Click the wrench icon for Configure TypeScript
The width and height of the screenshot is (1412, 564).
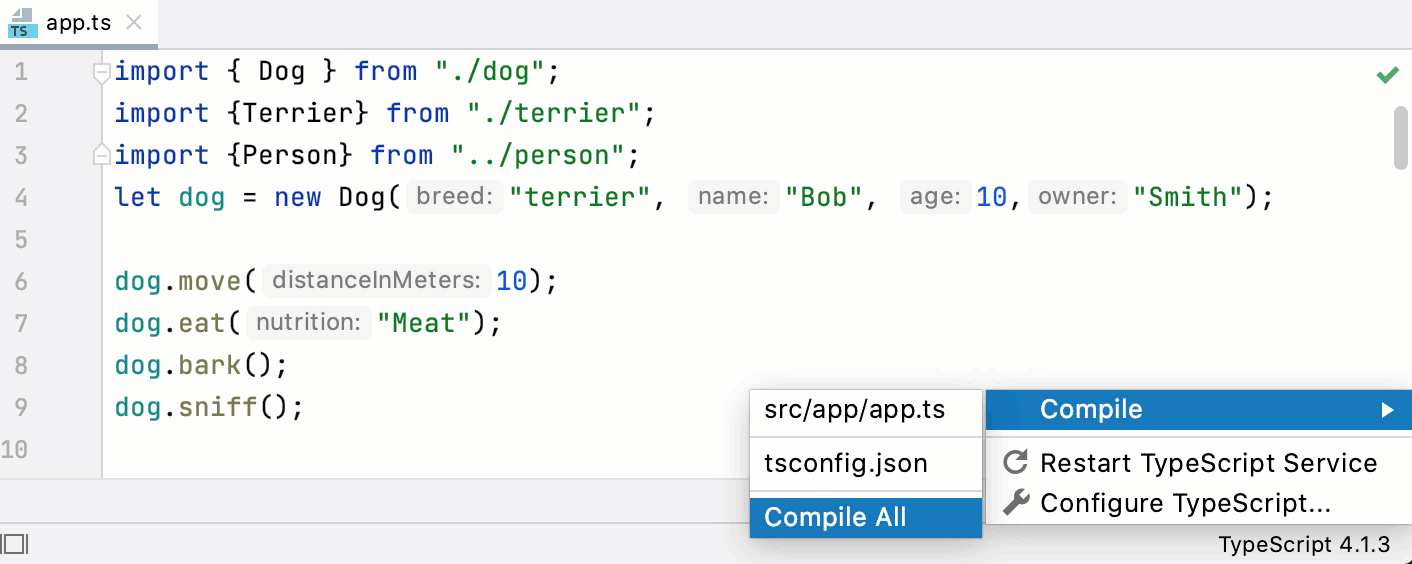(x=1015, y=503)
